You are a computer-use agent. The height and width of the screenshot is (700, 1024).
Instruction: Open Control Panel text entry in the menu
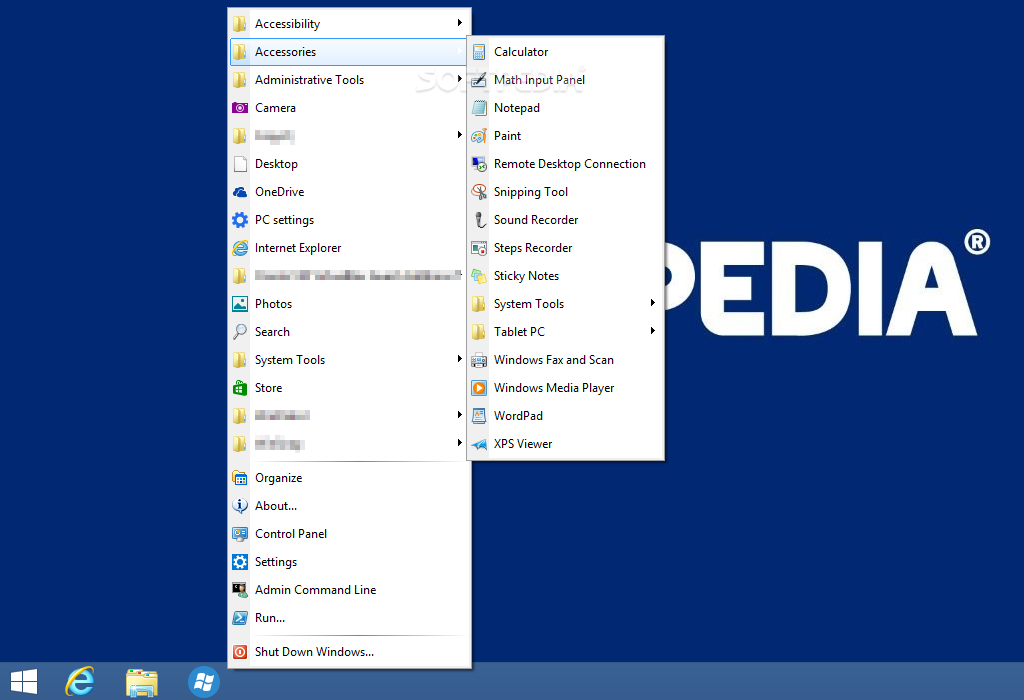tap(291, 534)
